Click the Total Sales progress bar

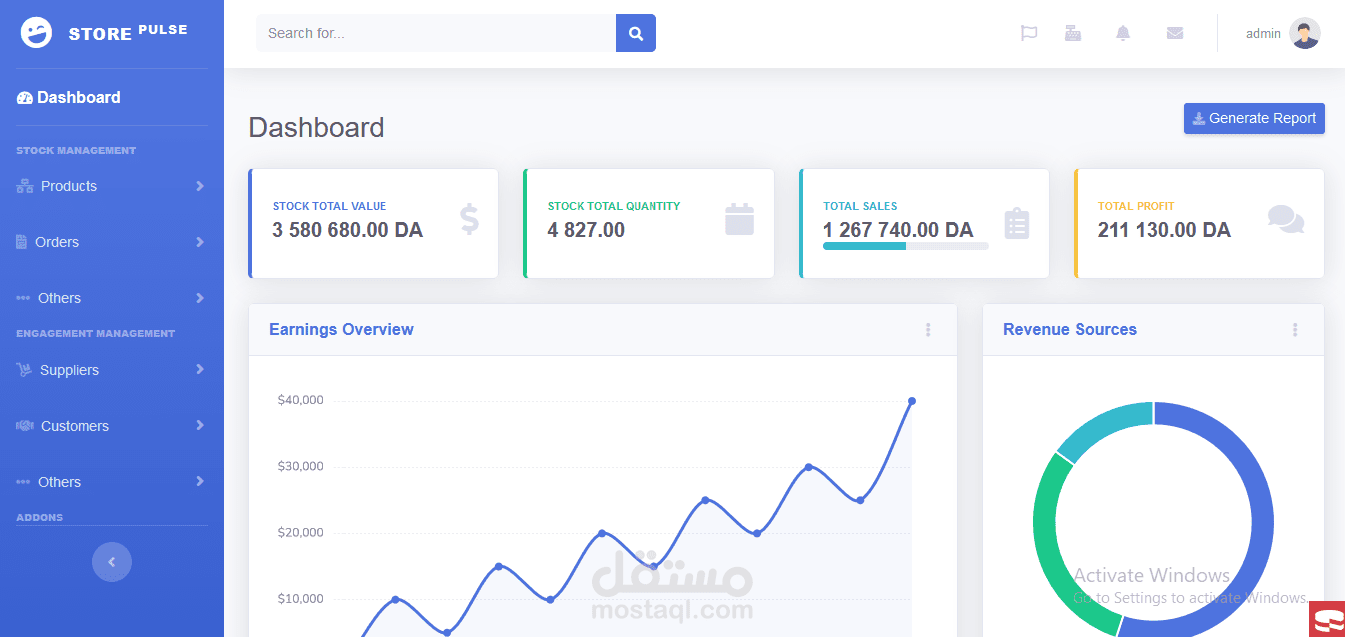pyautogui.click(x=906, y=246)
